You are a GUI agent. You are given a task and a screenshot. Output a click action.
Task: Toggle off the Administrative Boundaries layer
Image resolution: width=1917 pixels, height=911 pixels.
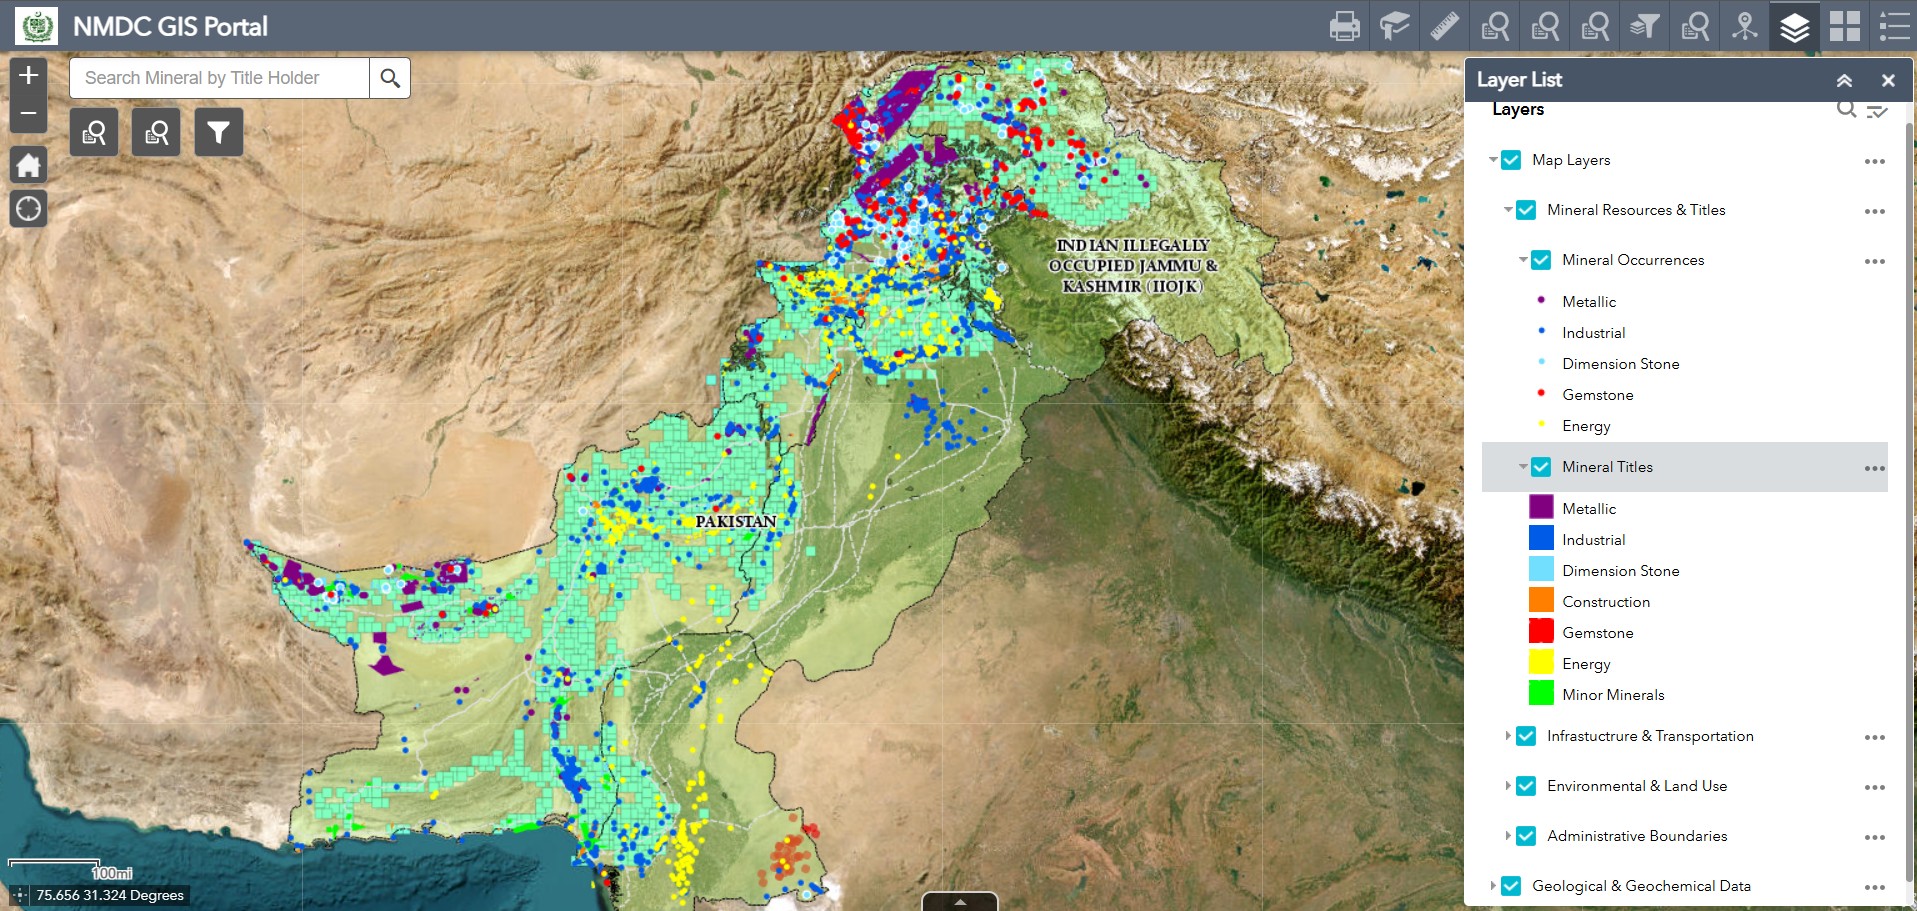1525,835
